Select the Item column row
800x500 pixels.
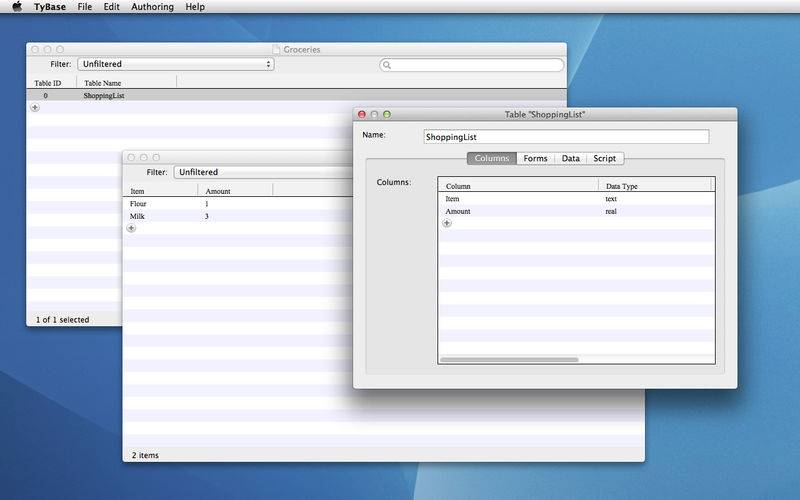click(577, 198)
